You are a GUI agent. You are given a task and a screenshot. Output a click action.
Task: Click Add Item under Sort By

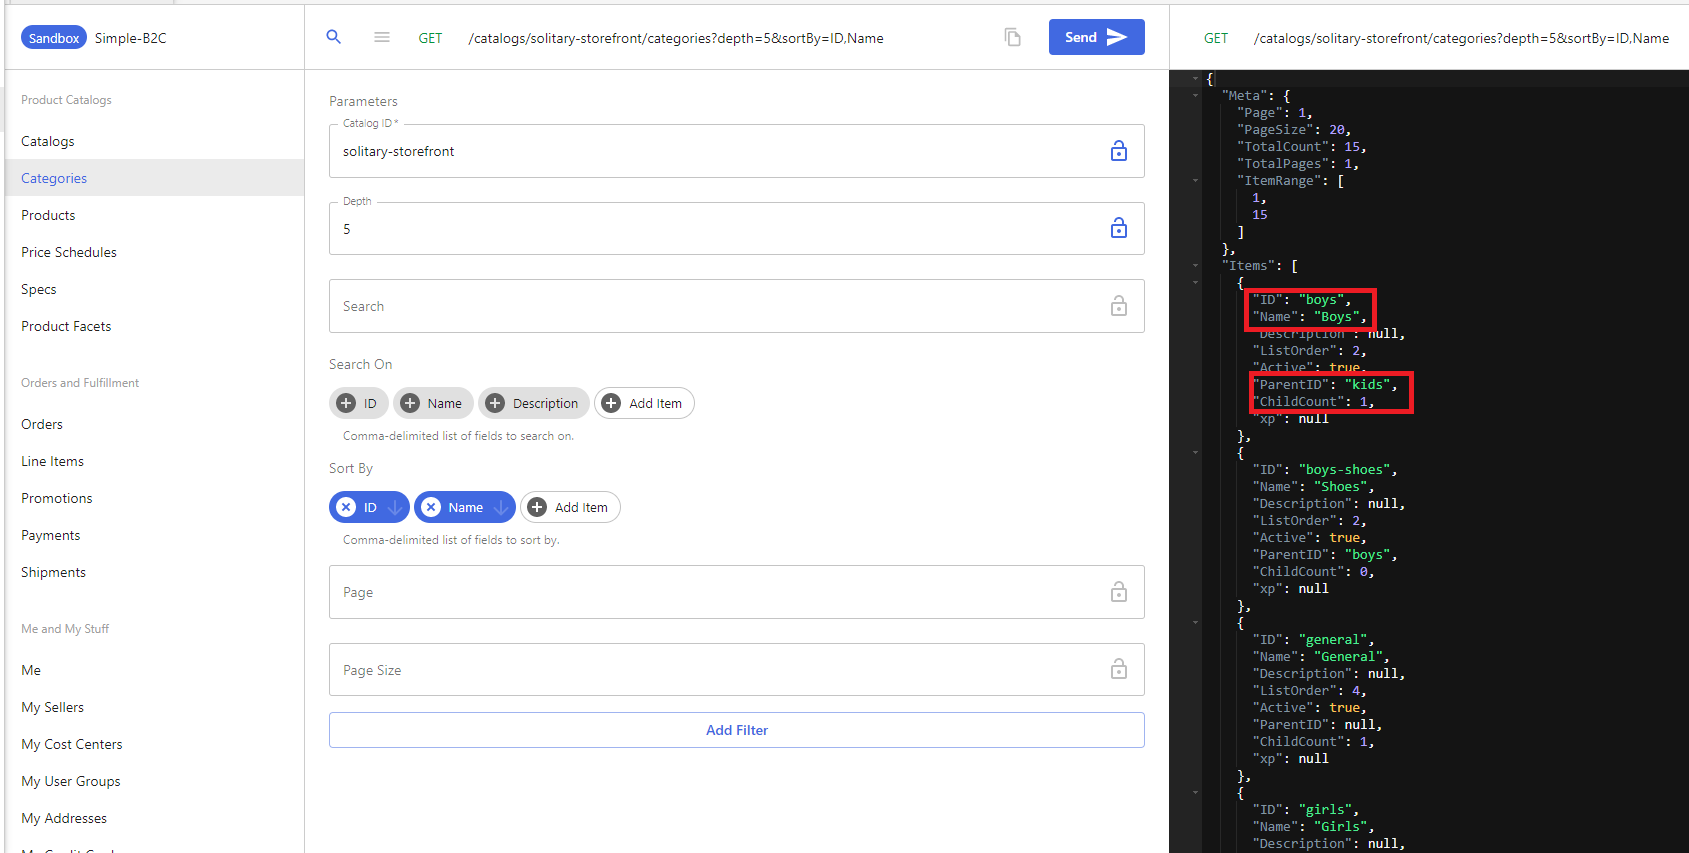coord(570,507)
